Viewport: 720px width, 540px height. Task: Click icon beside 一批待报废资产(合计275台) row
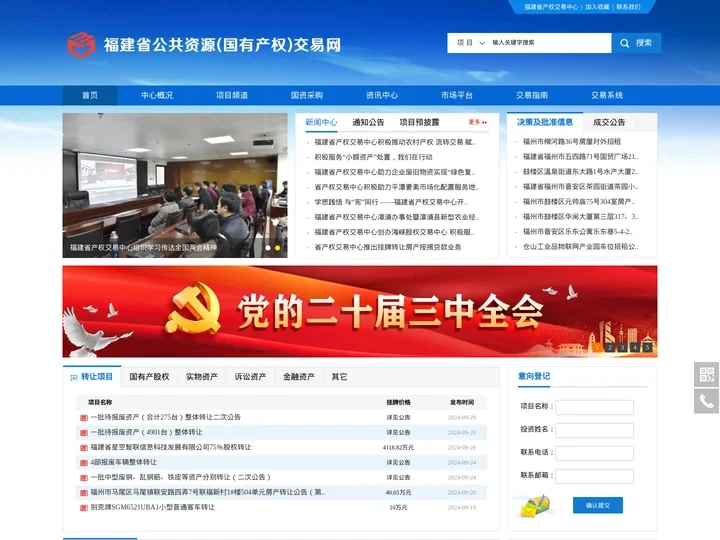click(x=84, y=418)
